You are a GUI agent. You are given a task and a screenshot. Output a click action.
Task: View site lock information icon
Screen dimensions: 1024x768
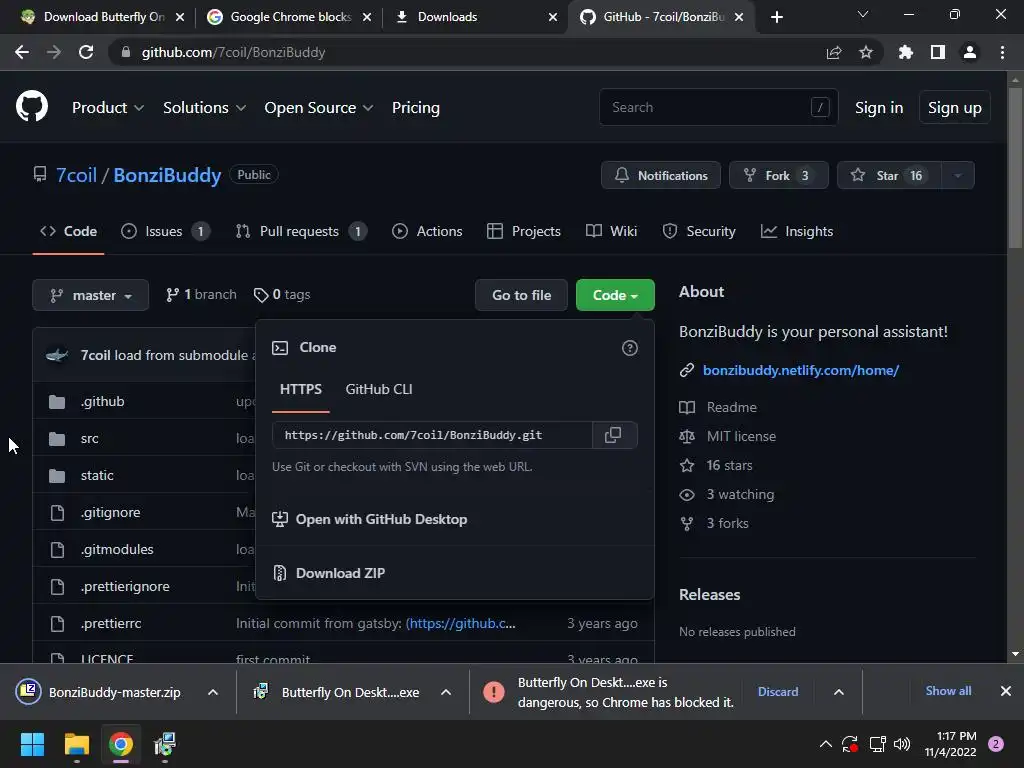pos(125,52)
